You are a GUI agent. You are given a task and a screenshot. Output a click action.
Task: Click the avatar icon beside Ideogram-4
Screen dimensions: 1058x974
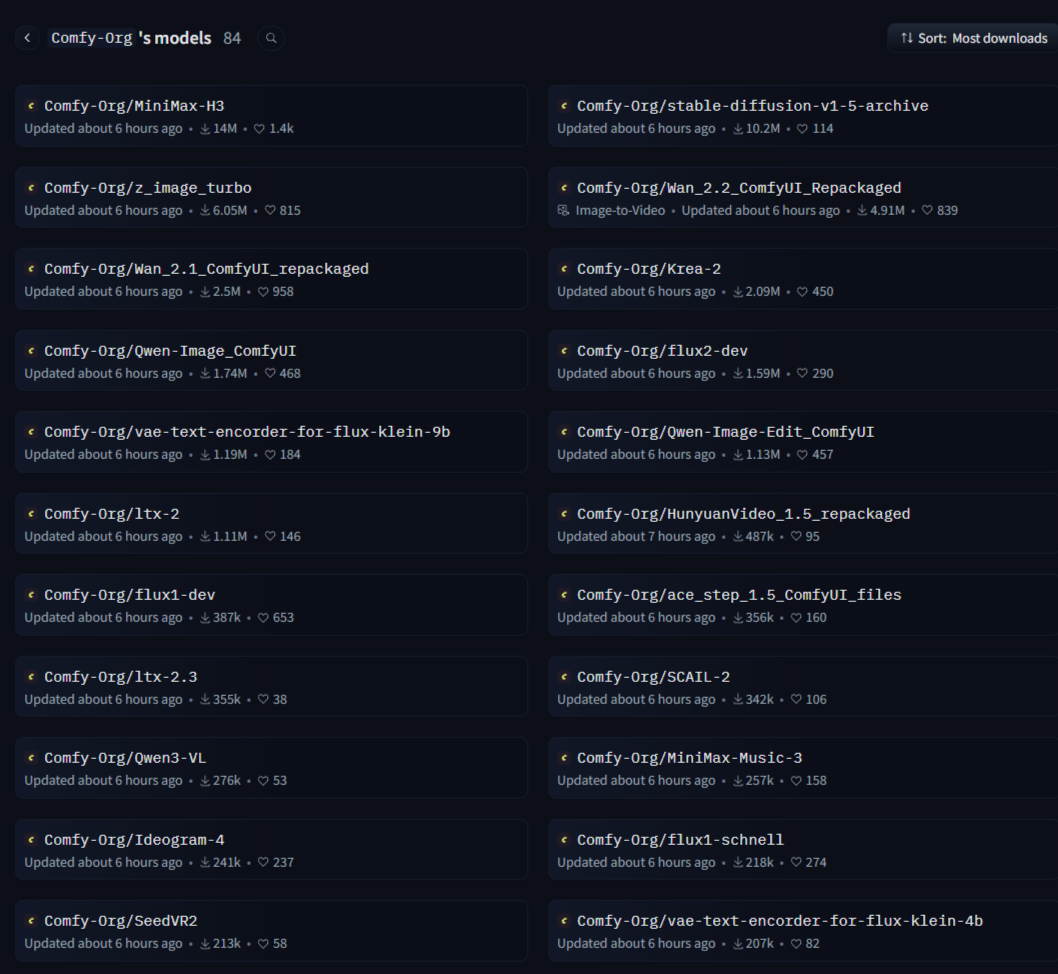click(31, 840)
